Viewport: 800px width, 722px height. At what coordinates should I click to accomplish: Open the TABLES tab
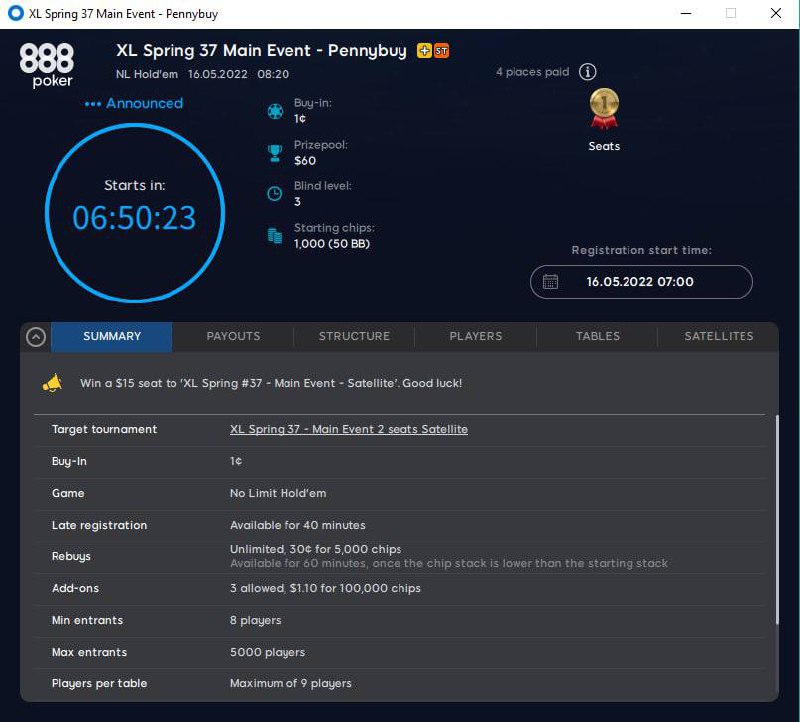(x=597, y=336)
